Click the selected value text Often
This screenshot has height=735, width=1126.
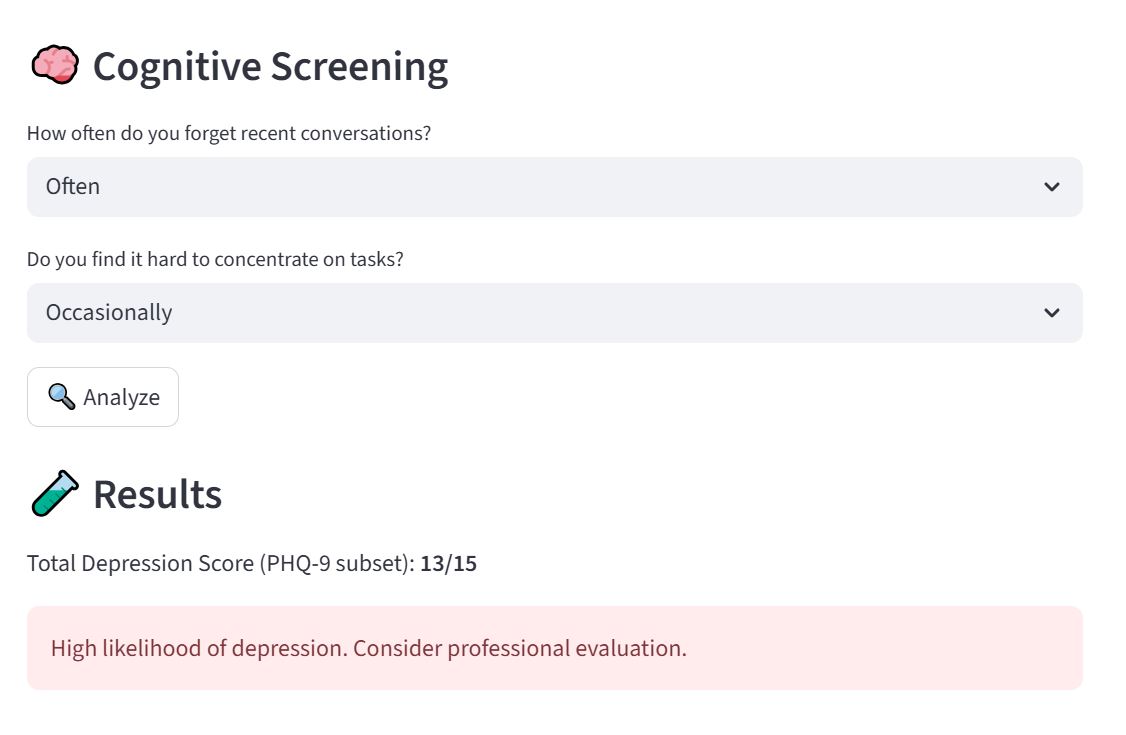click(73, 187)
